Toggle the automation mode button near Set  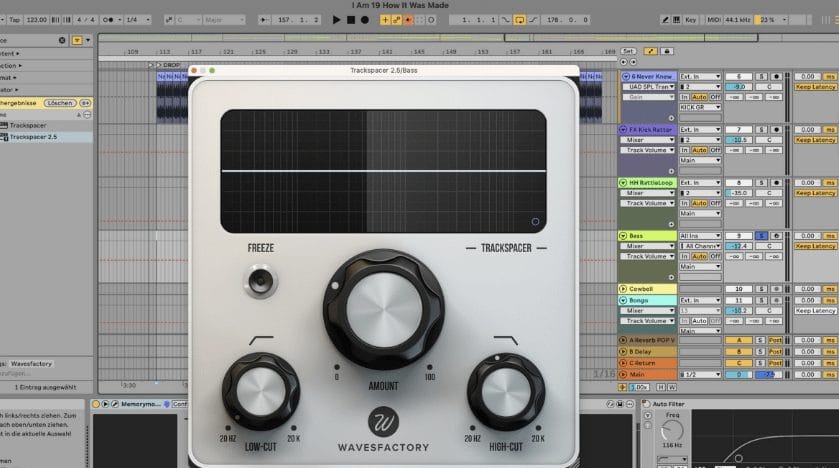651,51
